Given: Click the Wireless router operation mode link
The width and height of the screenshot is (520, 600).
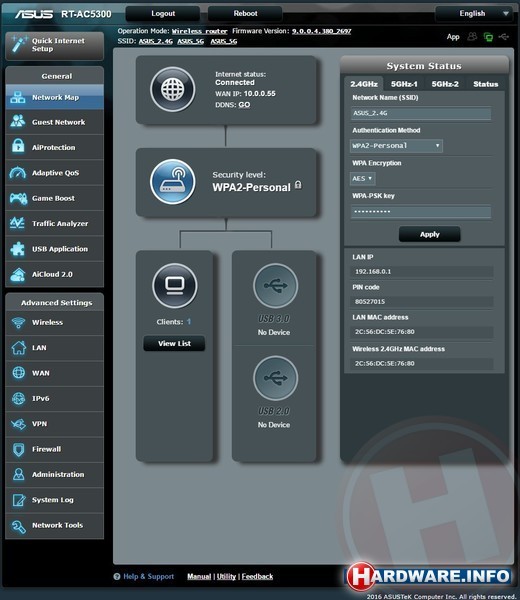Looking at the screenshot, I should pos(199,31).
